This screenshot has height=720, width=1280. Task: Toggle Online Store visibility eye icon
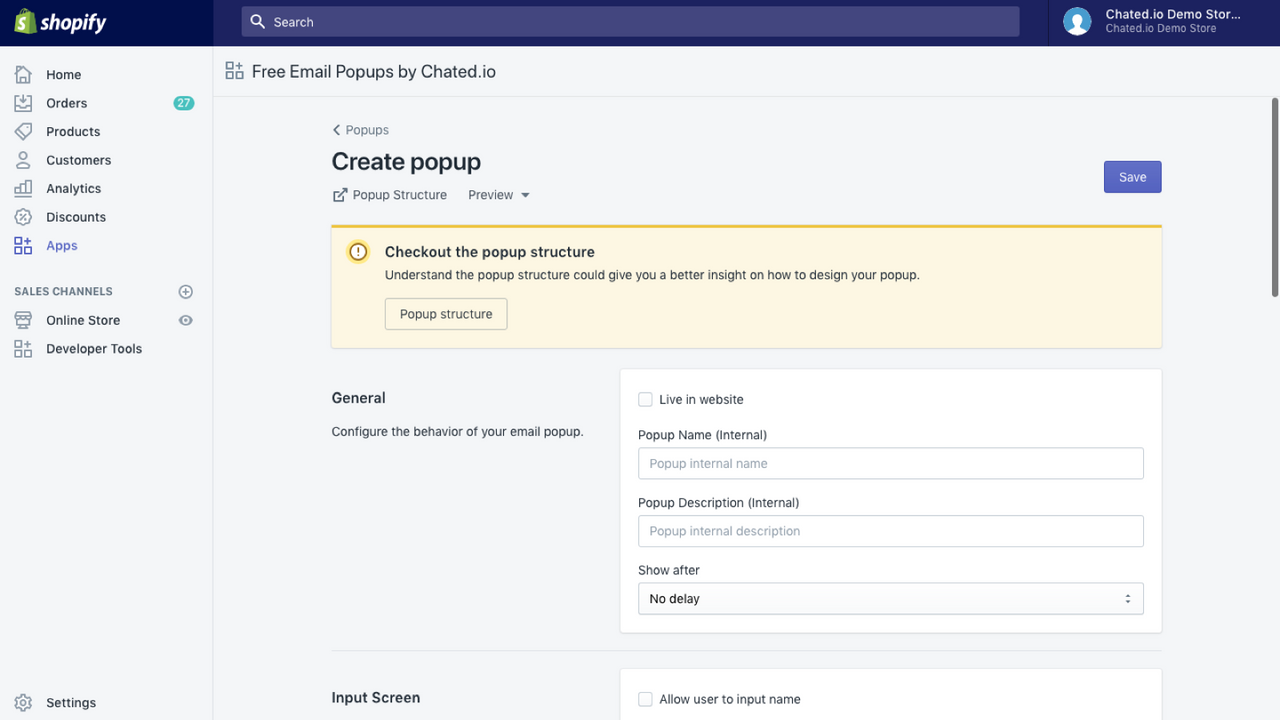[x=185, y=319]
